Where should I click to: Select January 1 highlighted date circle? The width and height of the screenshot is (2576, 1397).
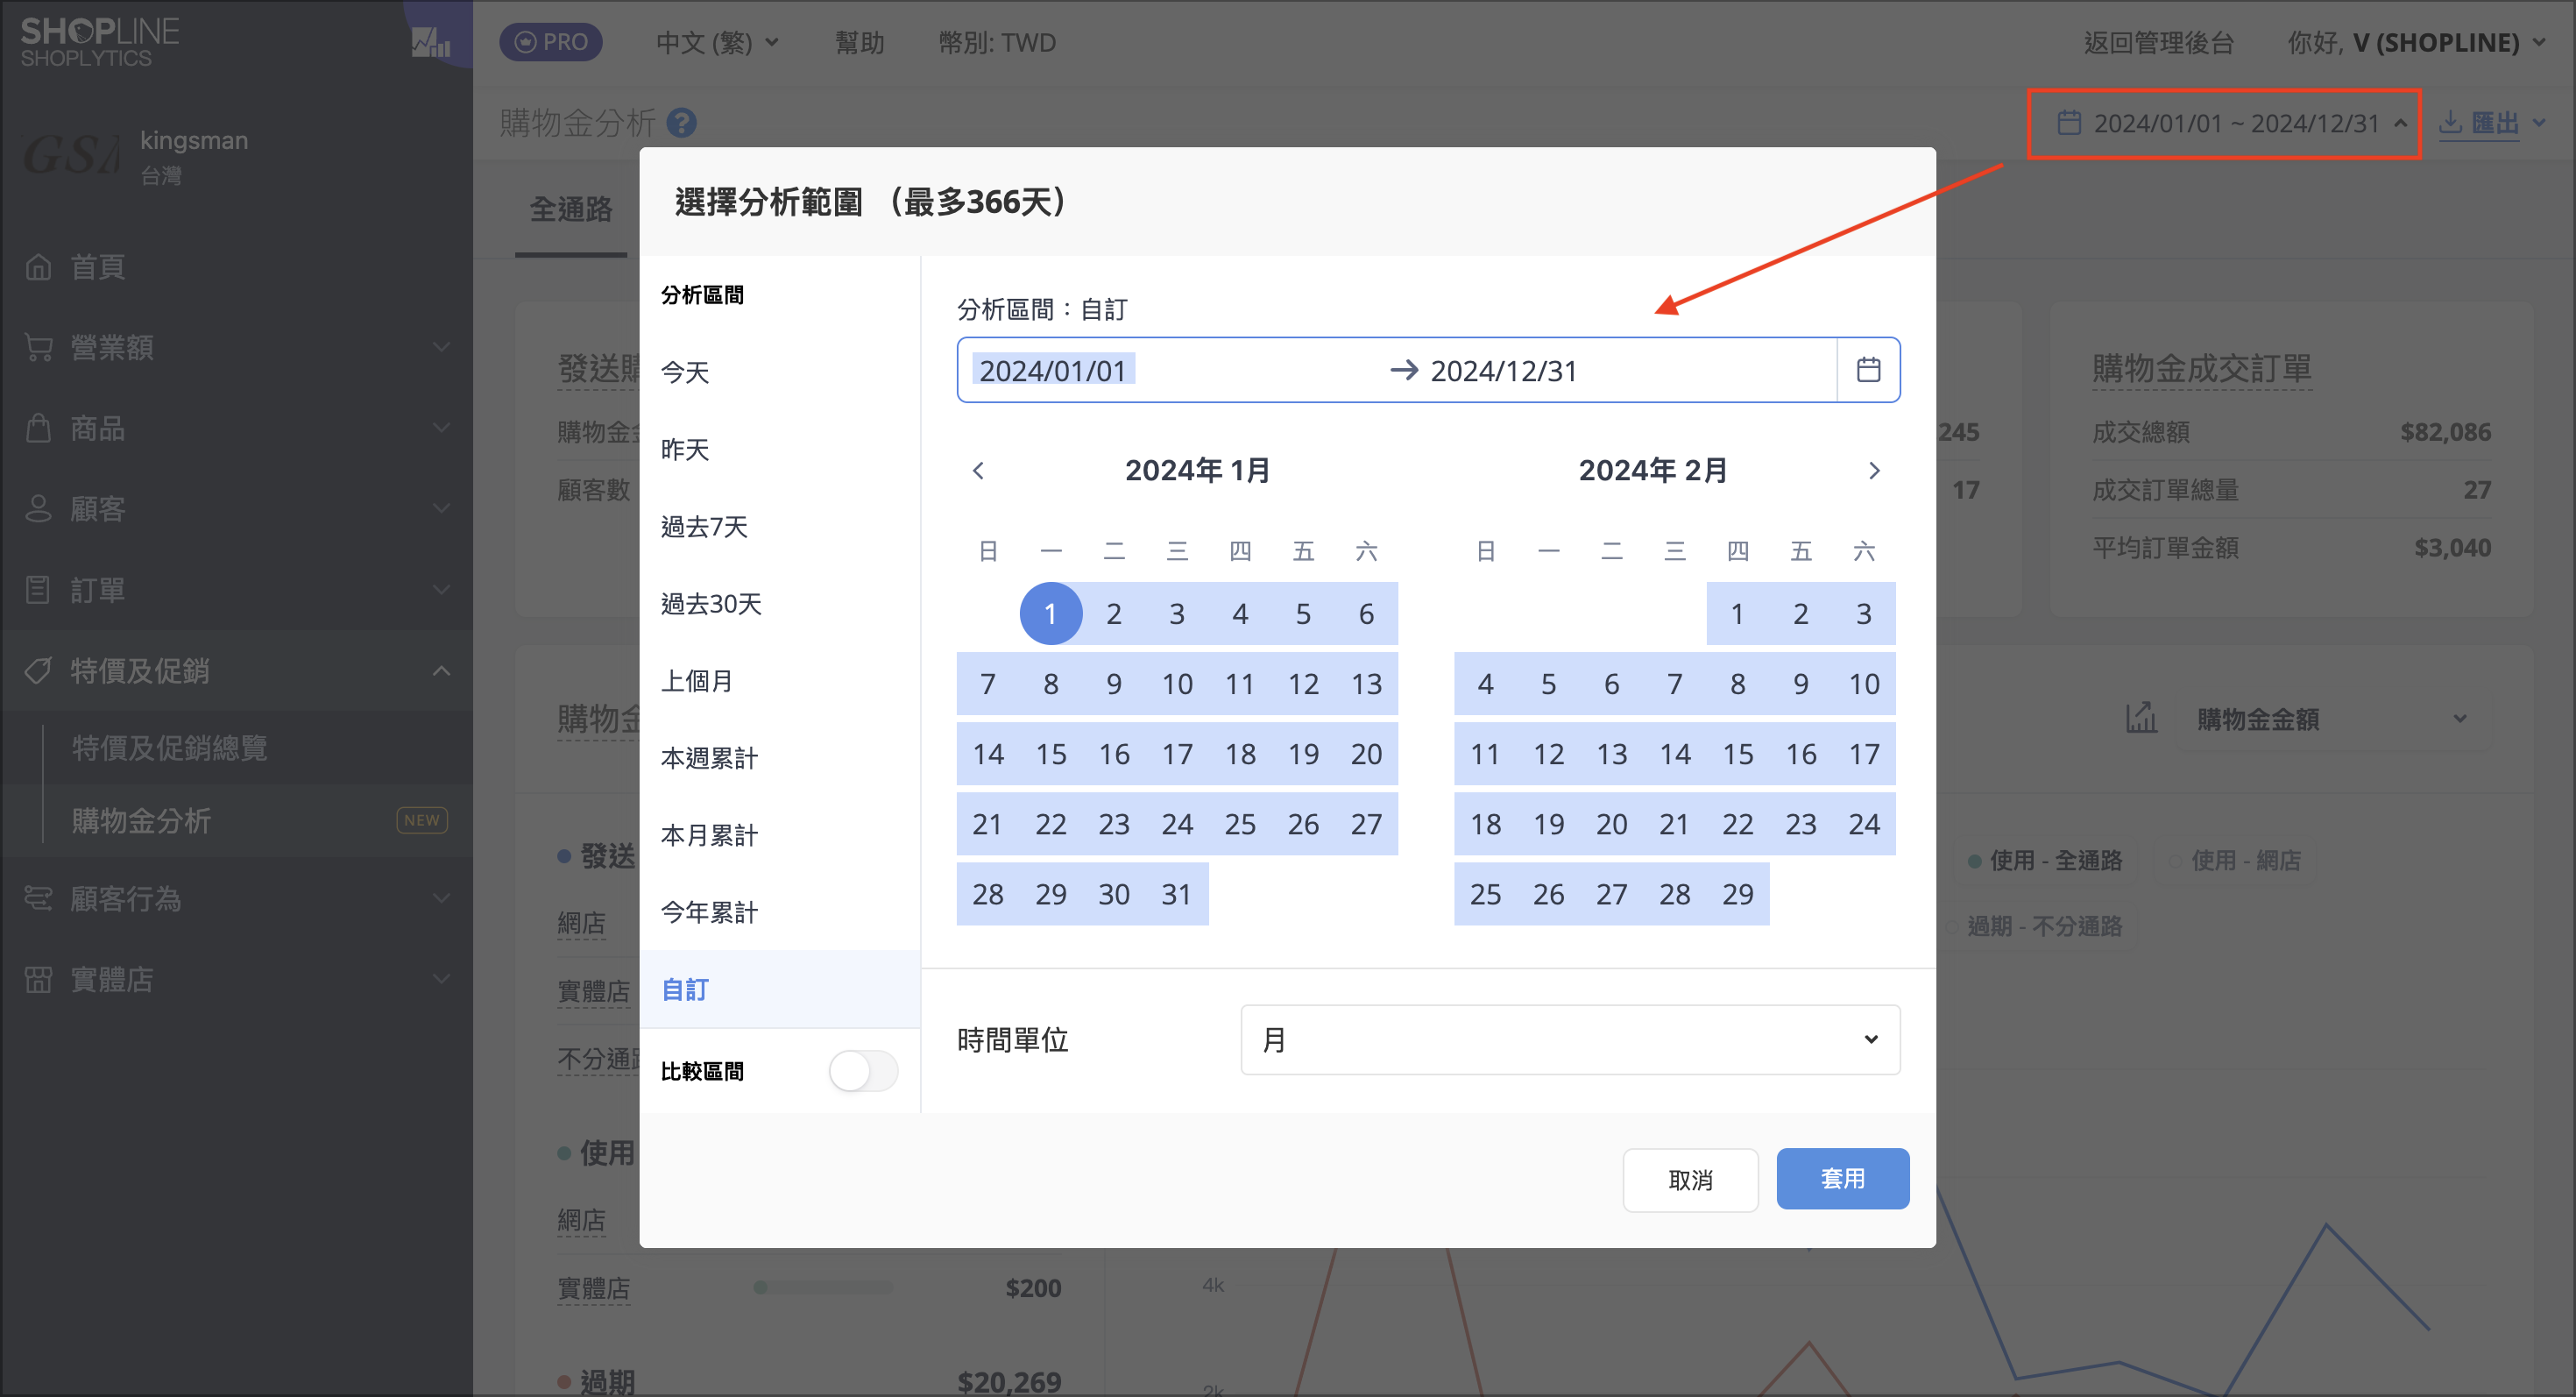click(x=1050, y=613)
